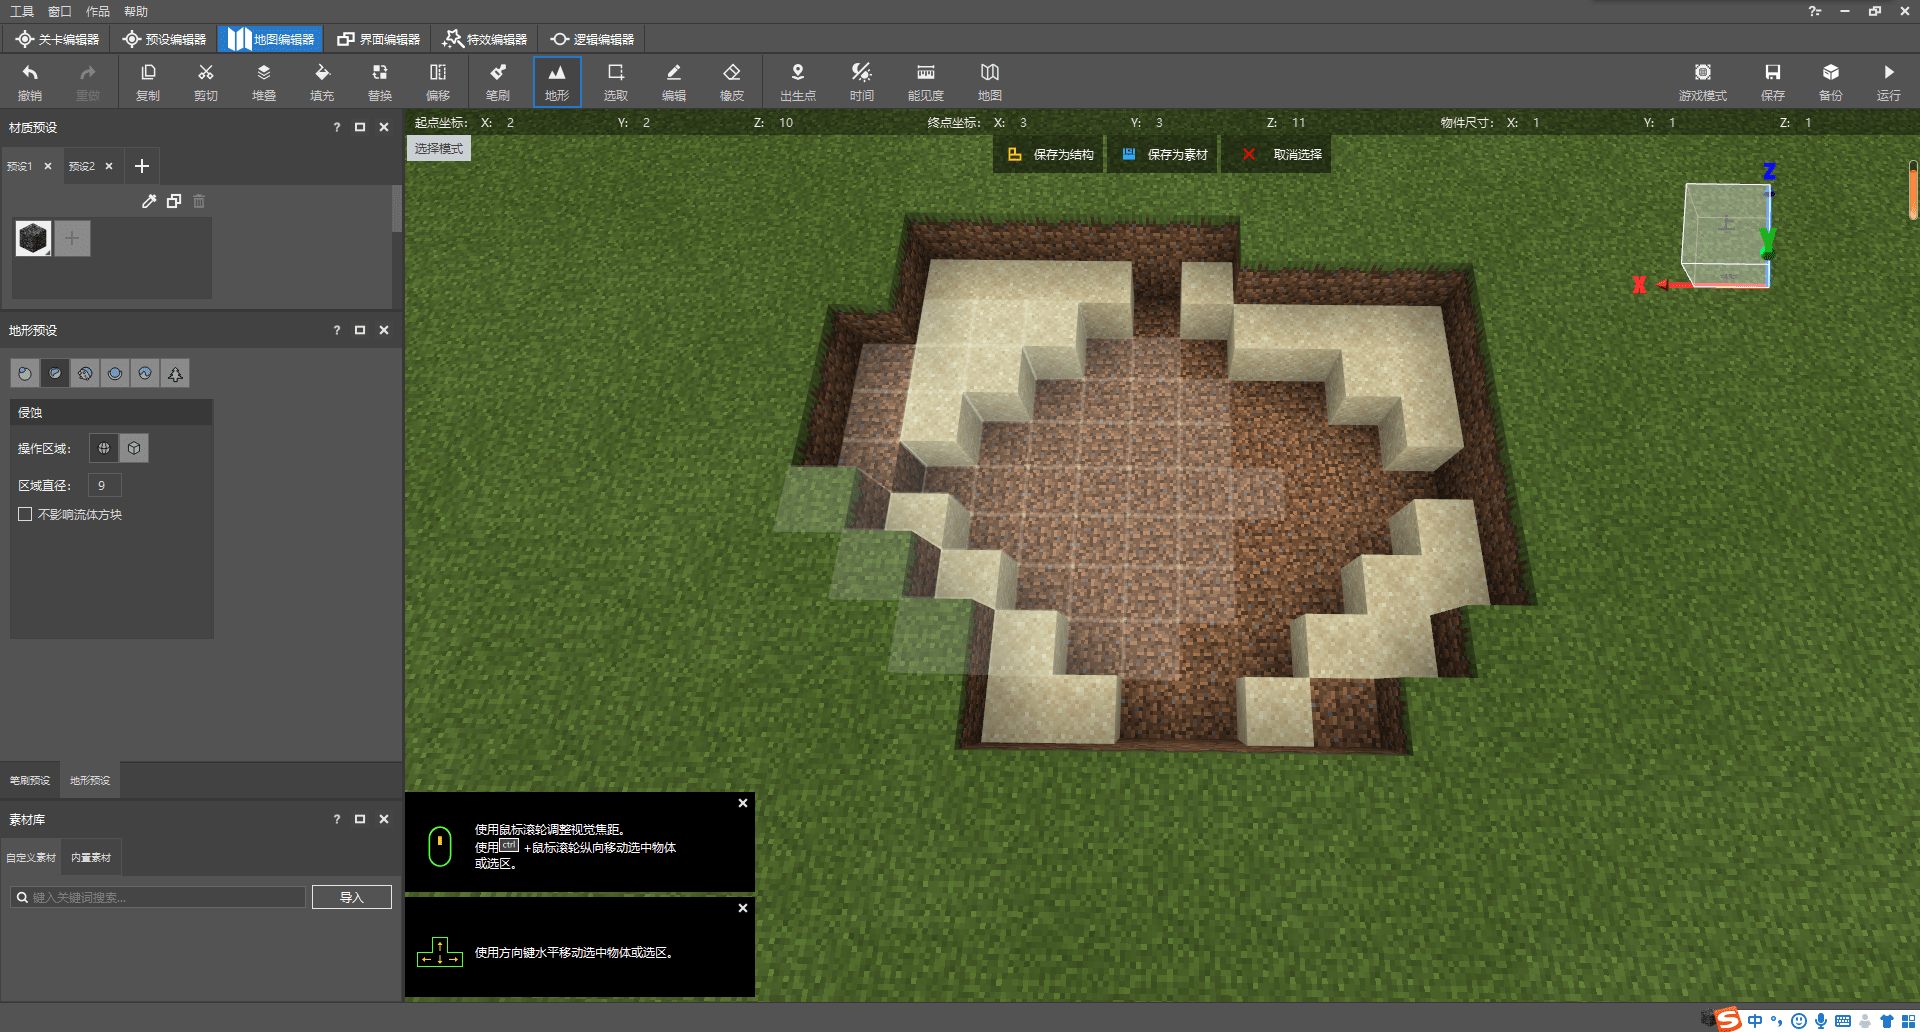
Task: Open the Visibility (能见度) setting
Action: 926,82
